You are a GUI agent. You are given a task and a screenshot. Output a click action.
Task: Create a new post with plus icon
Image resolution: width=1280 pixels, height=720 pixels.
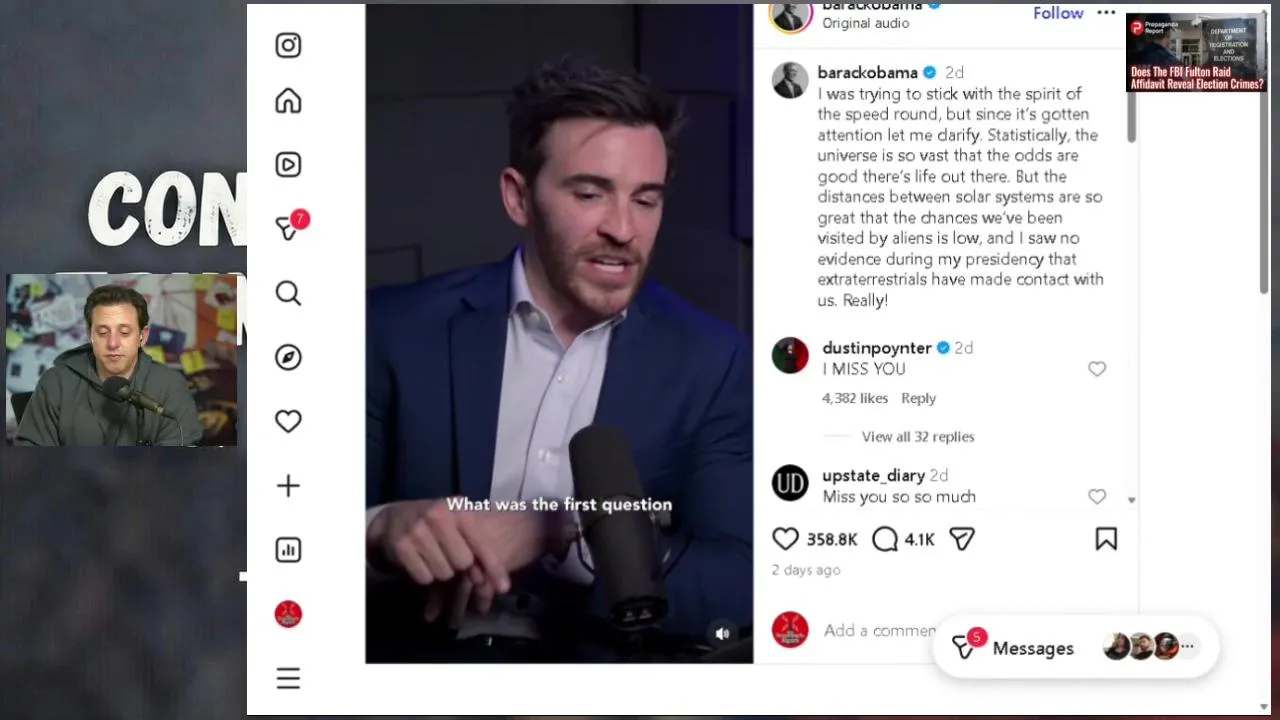[288, 486]
